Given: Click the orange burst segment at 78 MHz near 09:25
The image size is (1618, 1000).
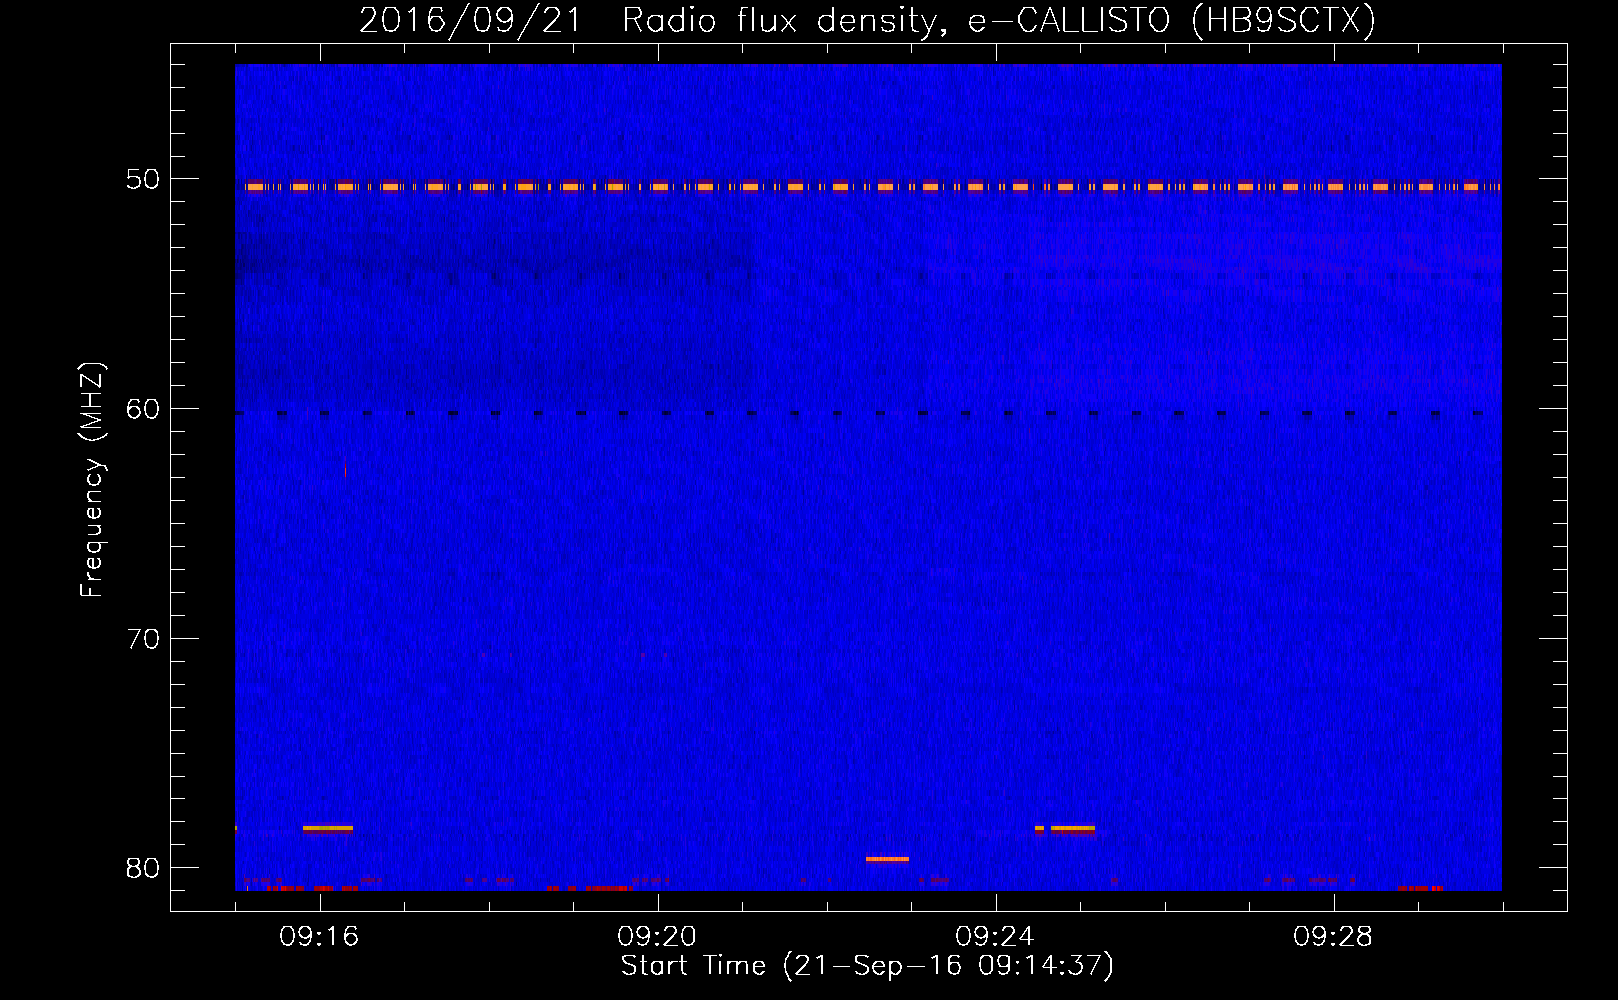Looking at the screenshot, I should tap(1072, 828).
